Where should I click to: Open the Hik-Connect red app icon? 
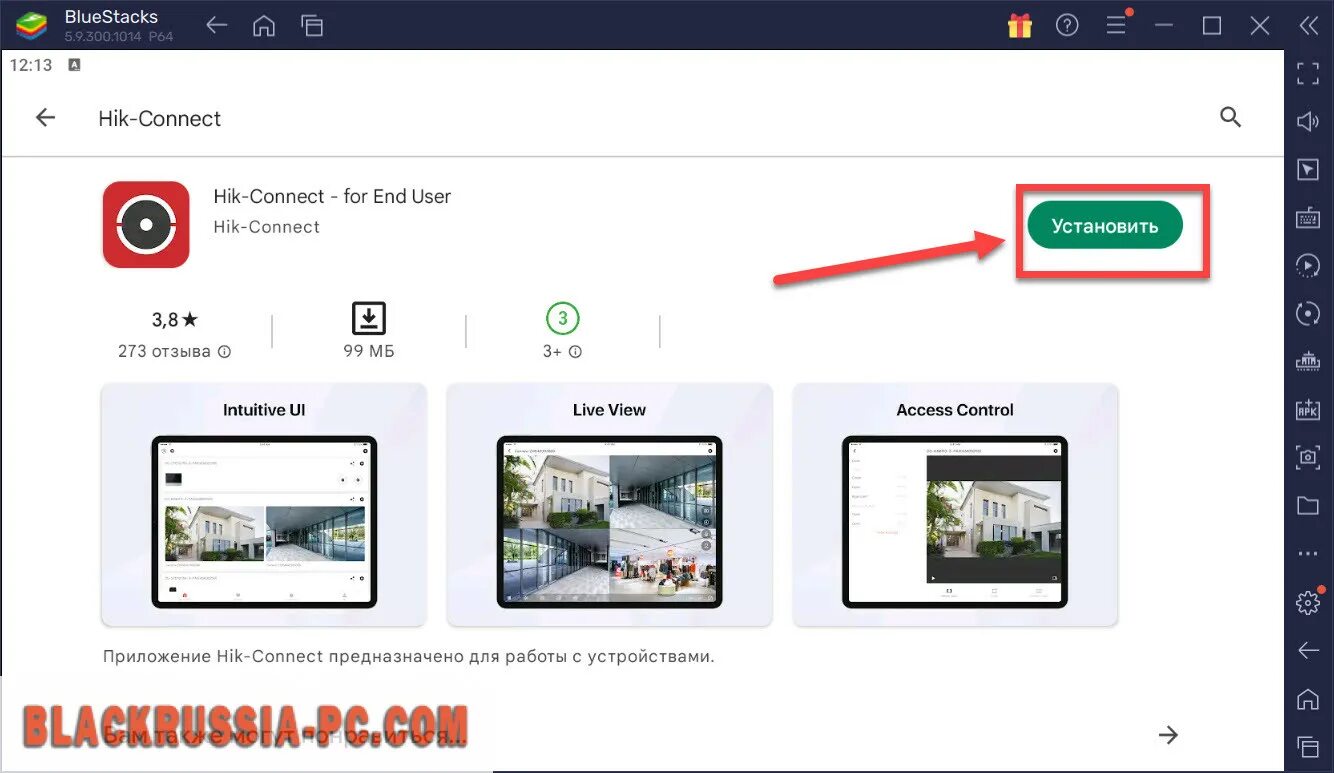[146, 224]
